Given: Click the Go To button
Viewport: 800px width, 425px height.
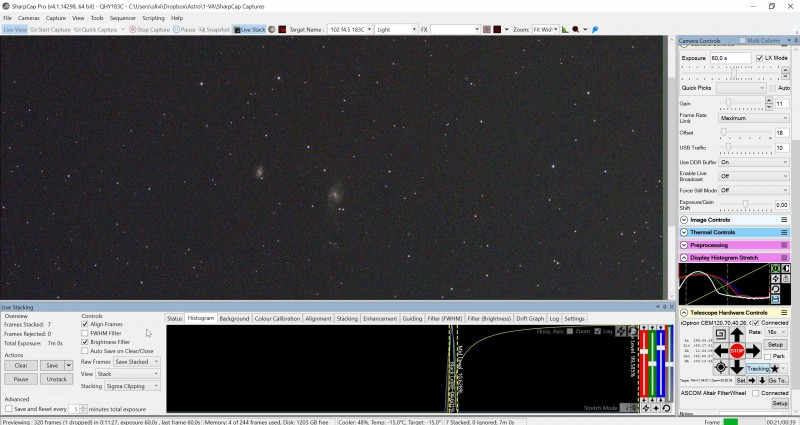Looking at the screenshot, I should coord(777,381).
